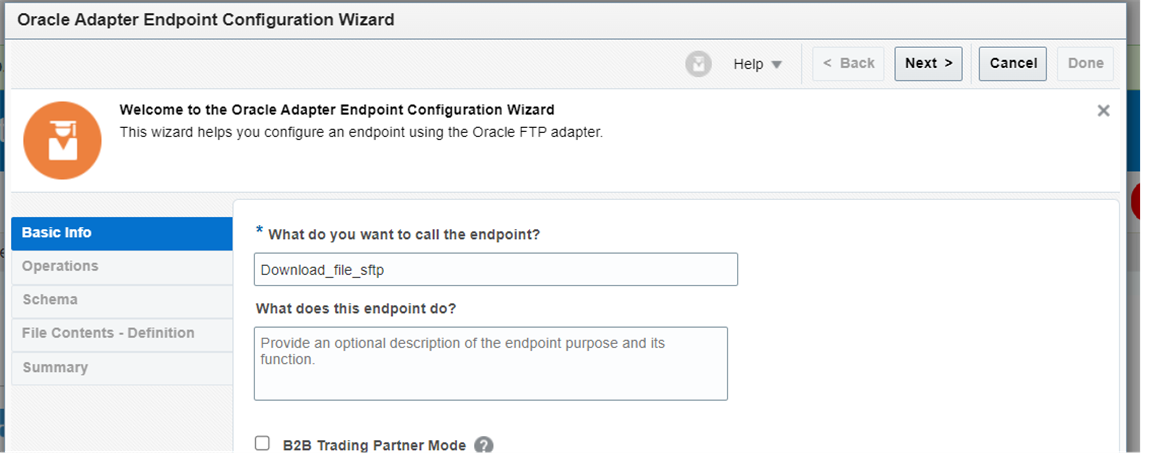Enable the B2B Trading Partner Mode checkbox
This screenshot has width=1156, height=467.
point(262,443)
